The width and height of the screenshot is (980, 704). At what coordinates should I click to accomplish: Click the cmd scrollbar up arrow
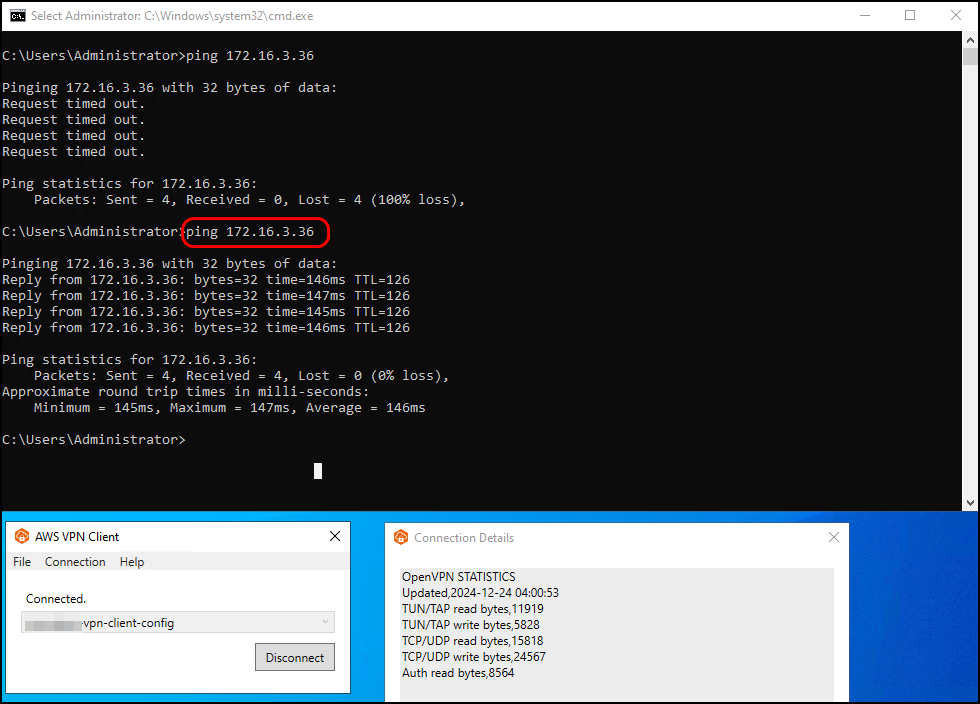click(970, 40)
